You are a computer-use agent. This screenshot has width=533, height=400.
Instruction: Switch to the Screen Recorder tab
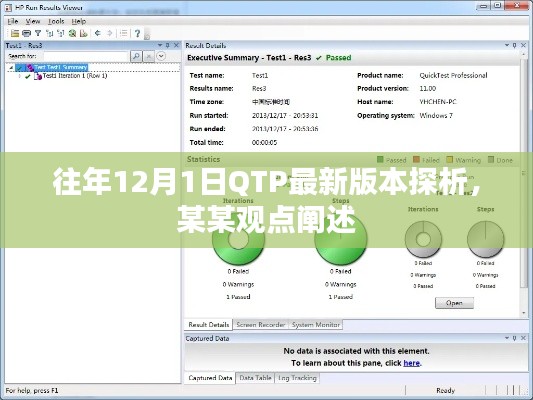(261, 325)
